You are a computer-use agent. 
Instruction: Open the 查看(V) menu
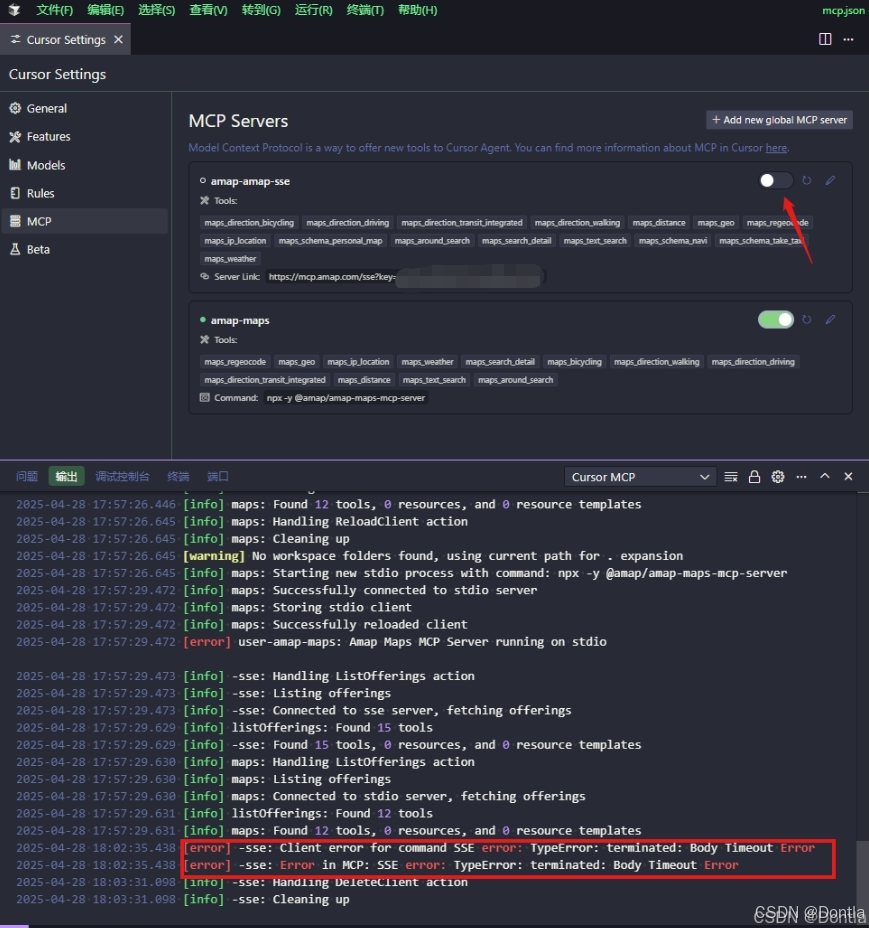tap(208, 10)
